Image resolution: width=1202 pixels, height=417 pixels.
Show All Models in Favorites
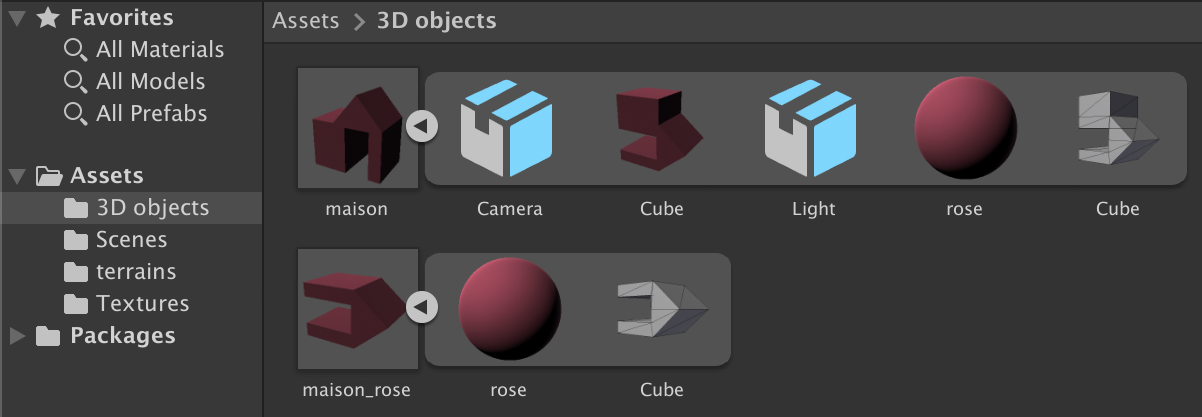[x=150, y=81]
